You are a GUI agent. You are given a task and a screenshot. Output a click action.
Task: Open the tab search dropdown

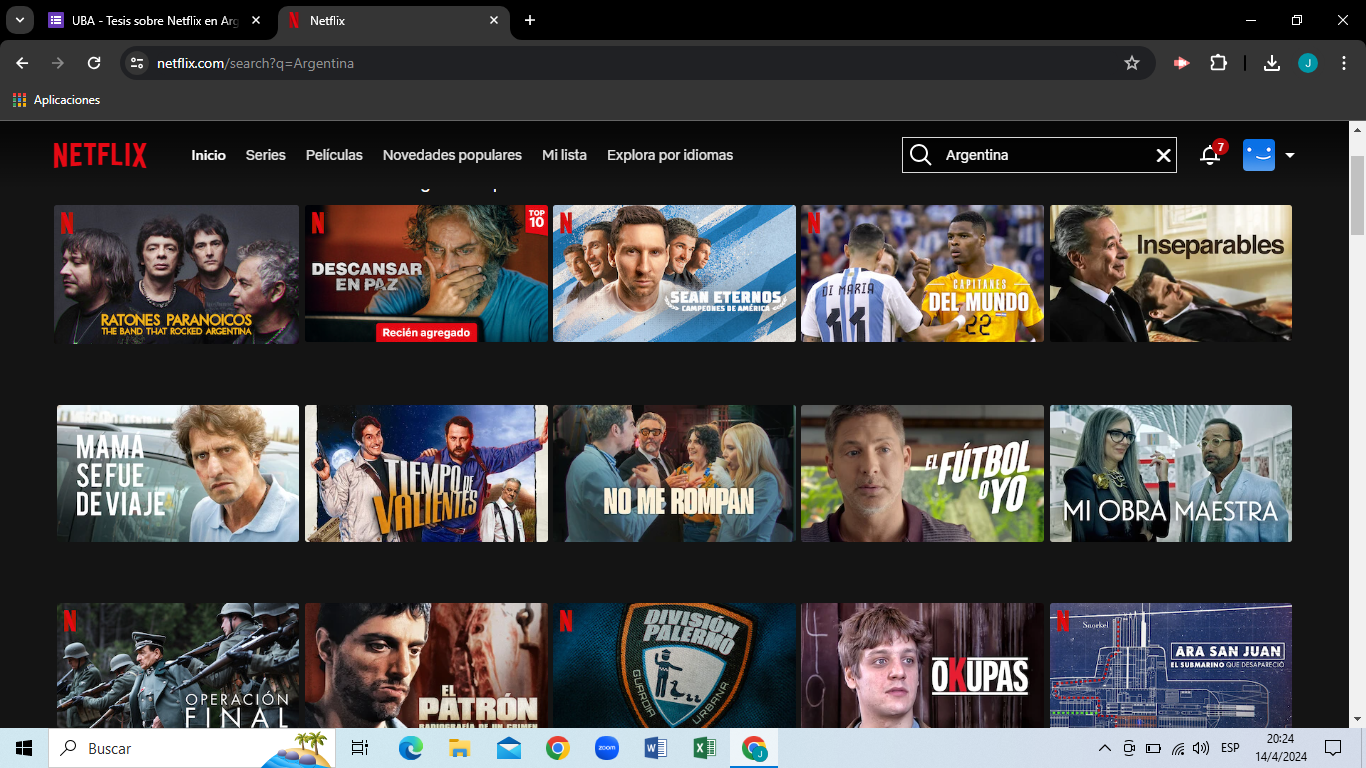tap(20, 20)
